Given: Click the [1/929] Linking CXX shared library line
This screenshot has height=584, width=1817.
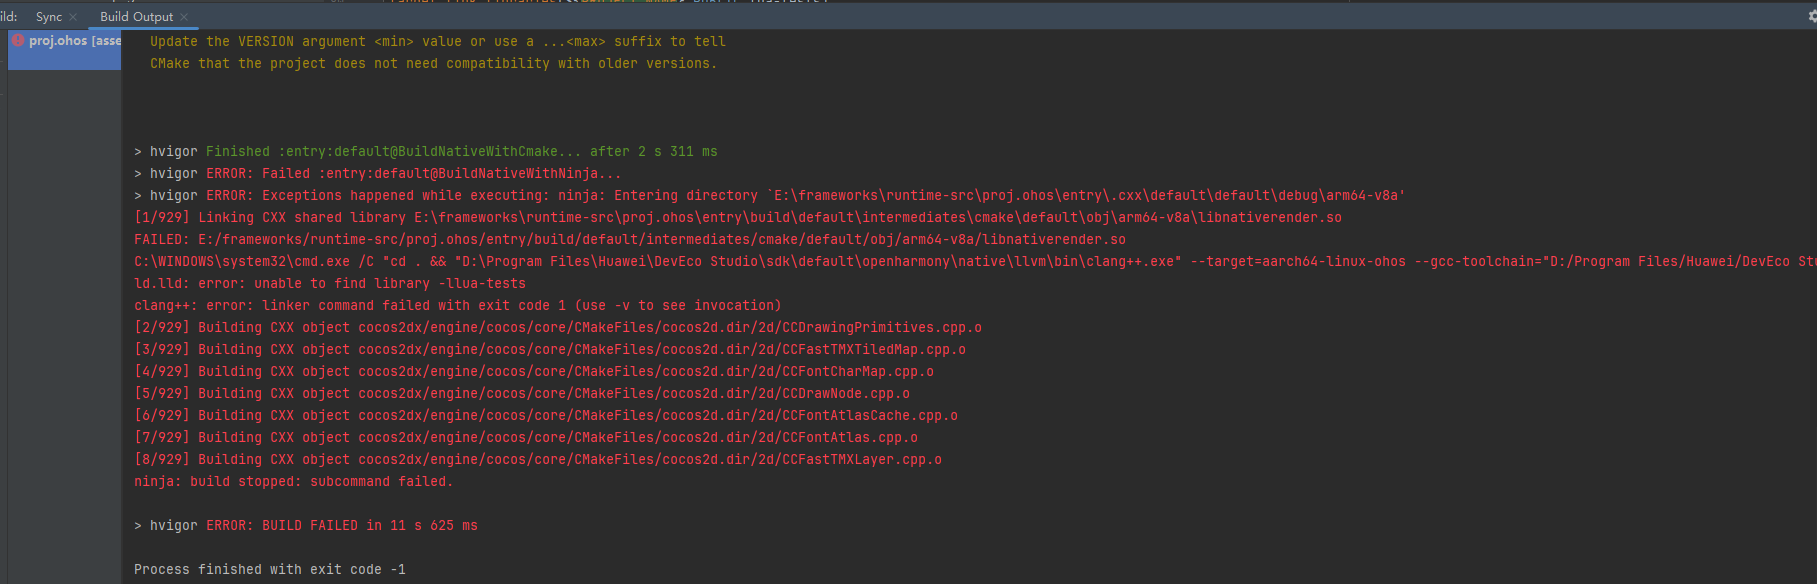Looking at the screenshot, I should click(737, 218).
